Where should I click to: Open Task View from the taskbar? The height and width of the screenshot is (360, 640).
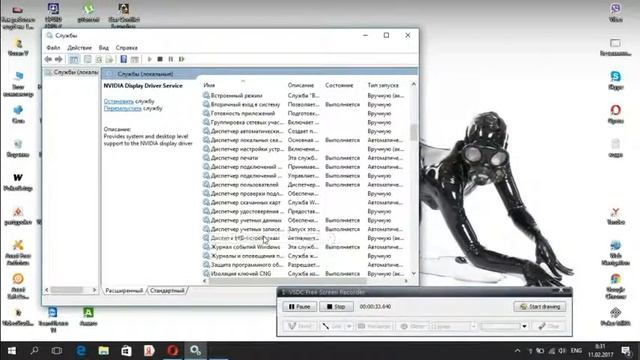pyautogui.click(x=57, y=351)
